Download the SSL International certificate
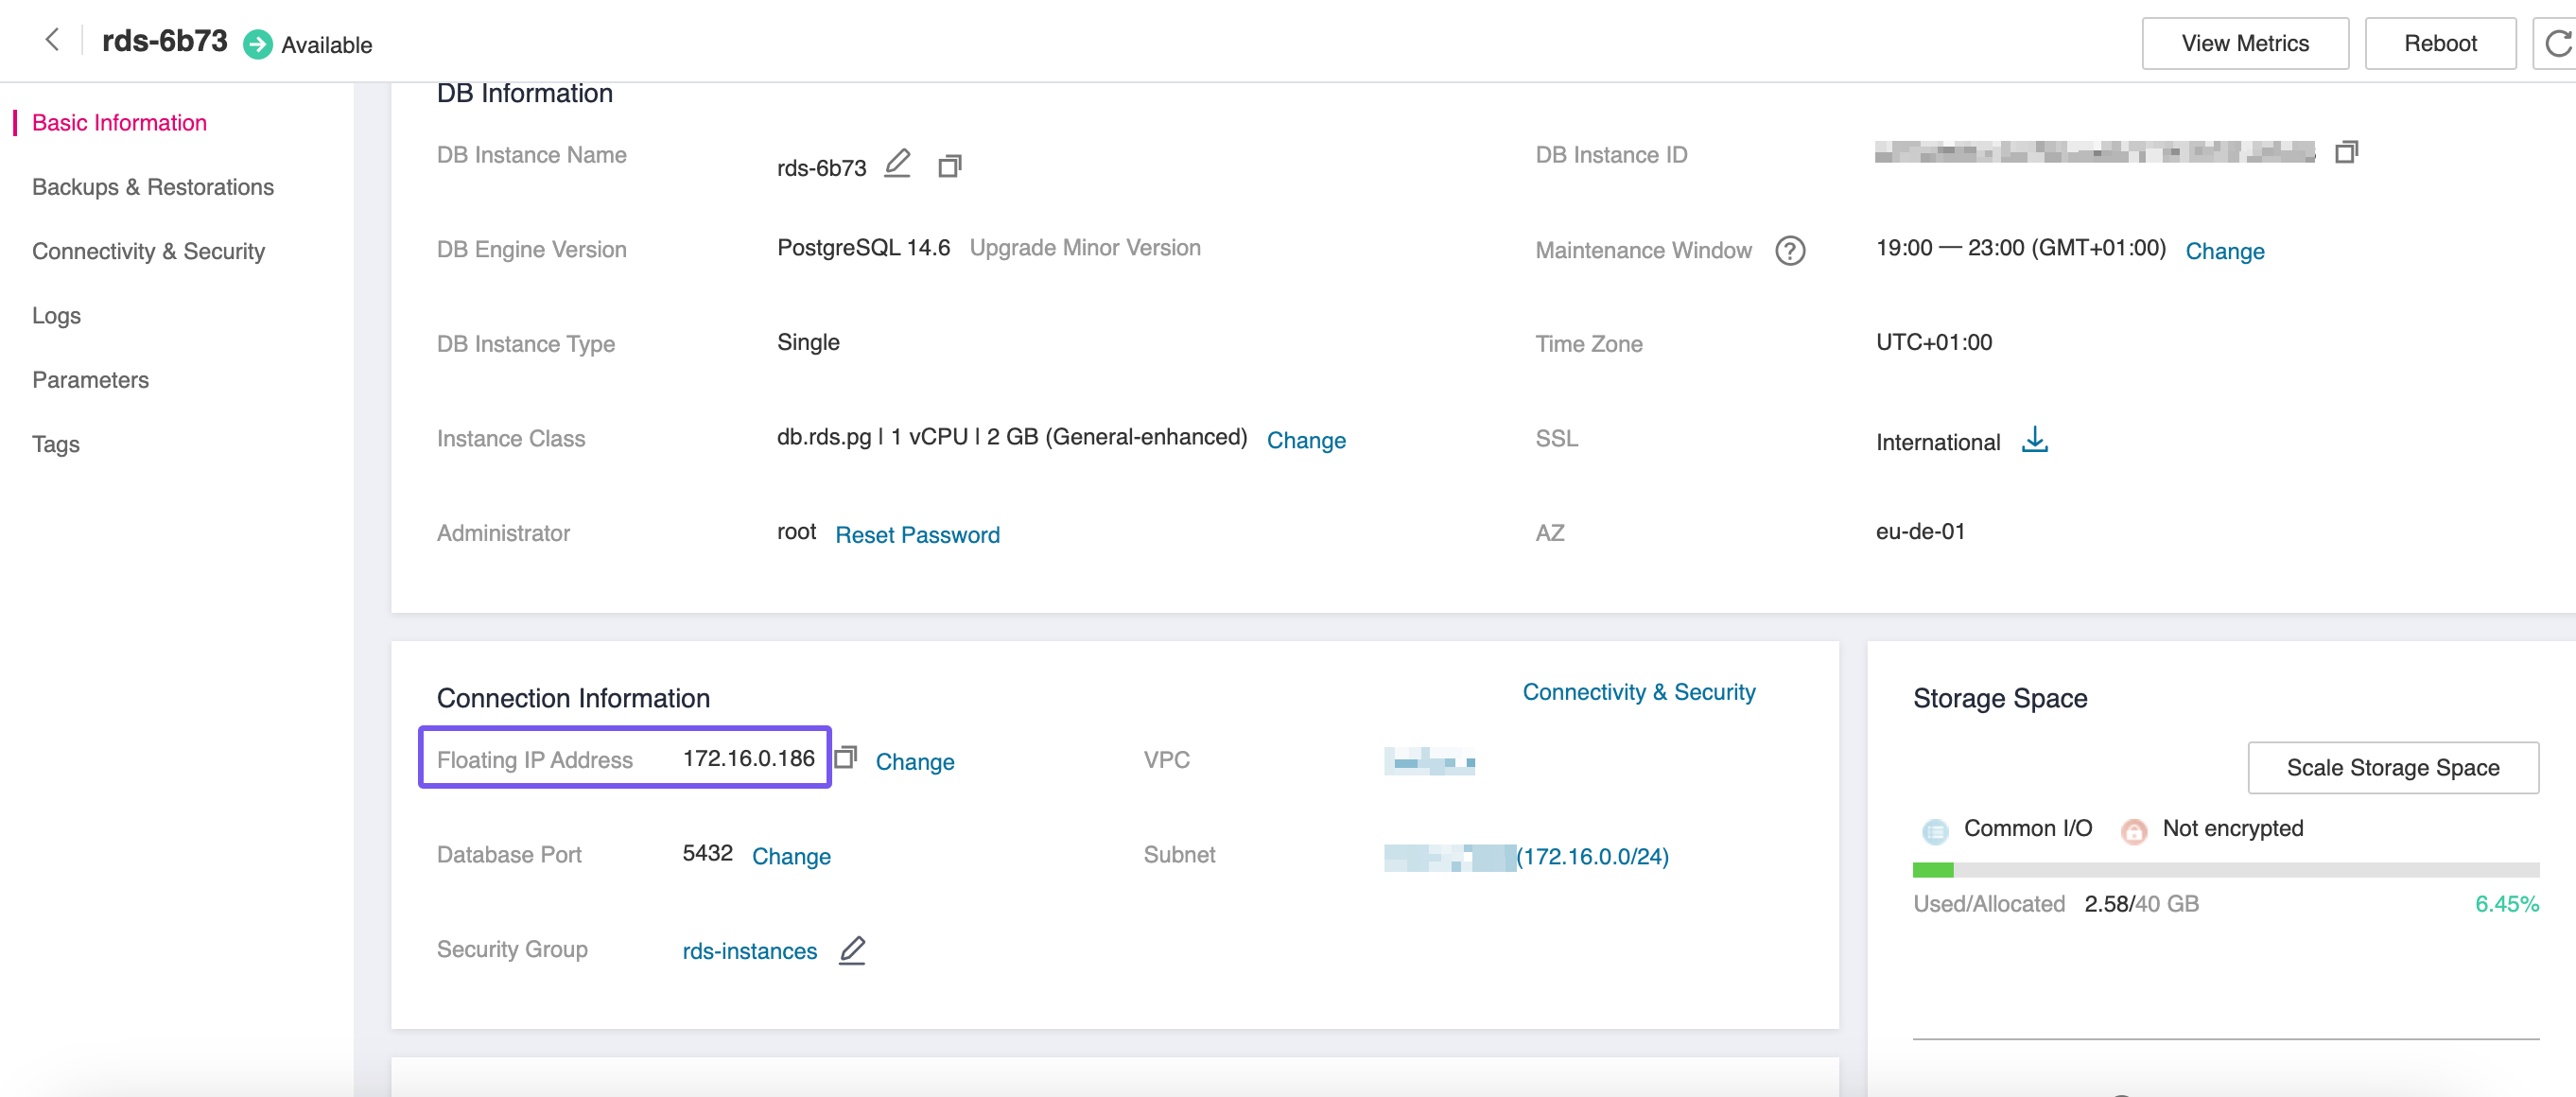 pyautogui.click(x=2034, y=440)
